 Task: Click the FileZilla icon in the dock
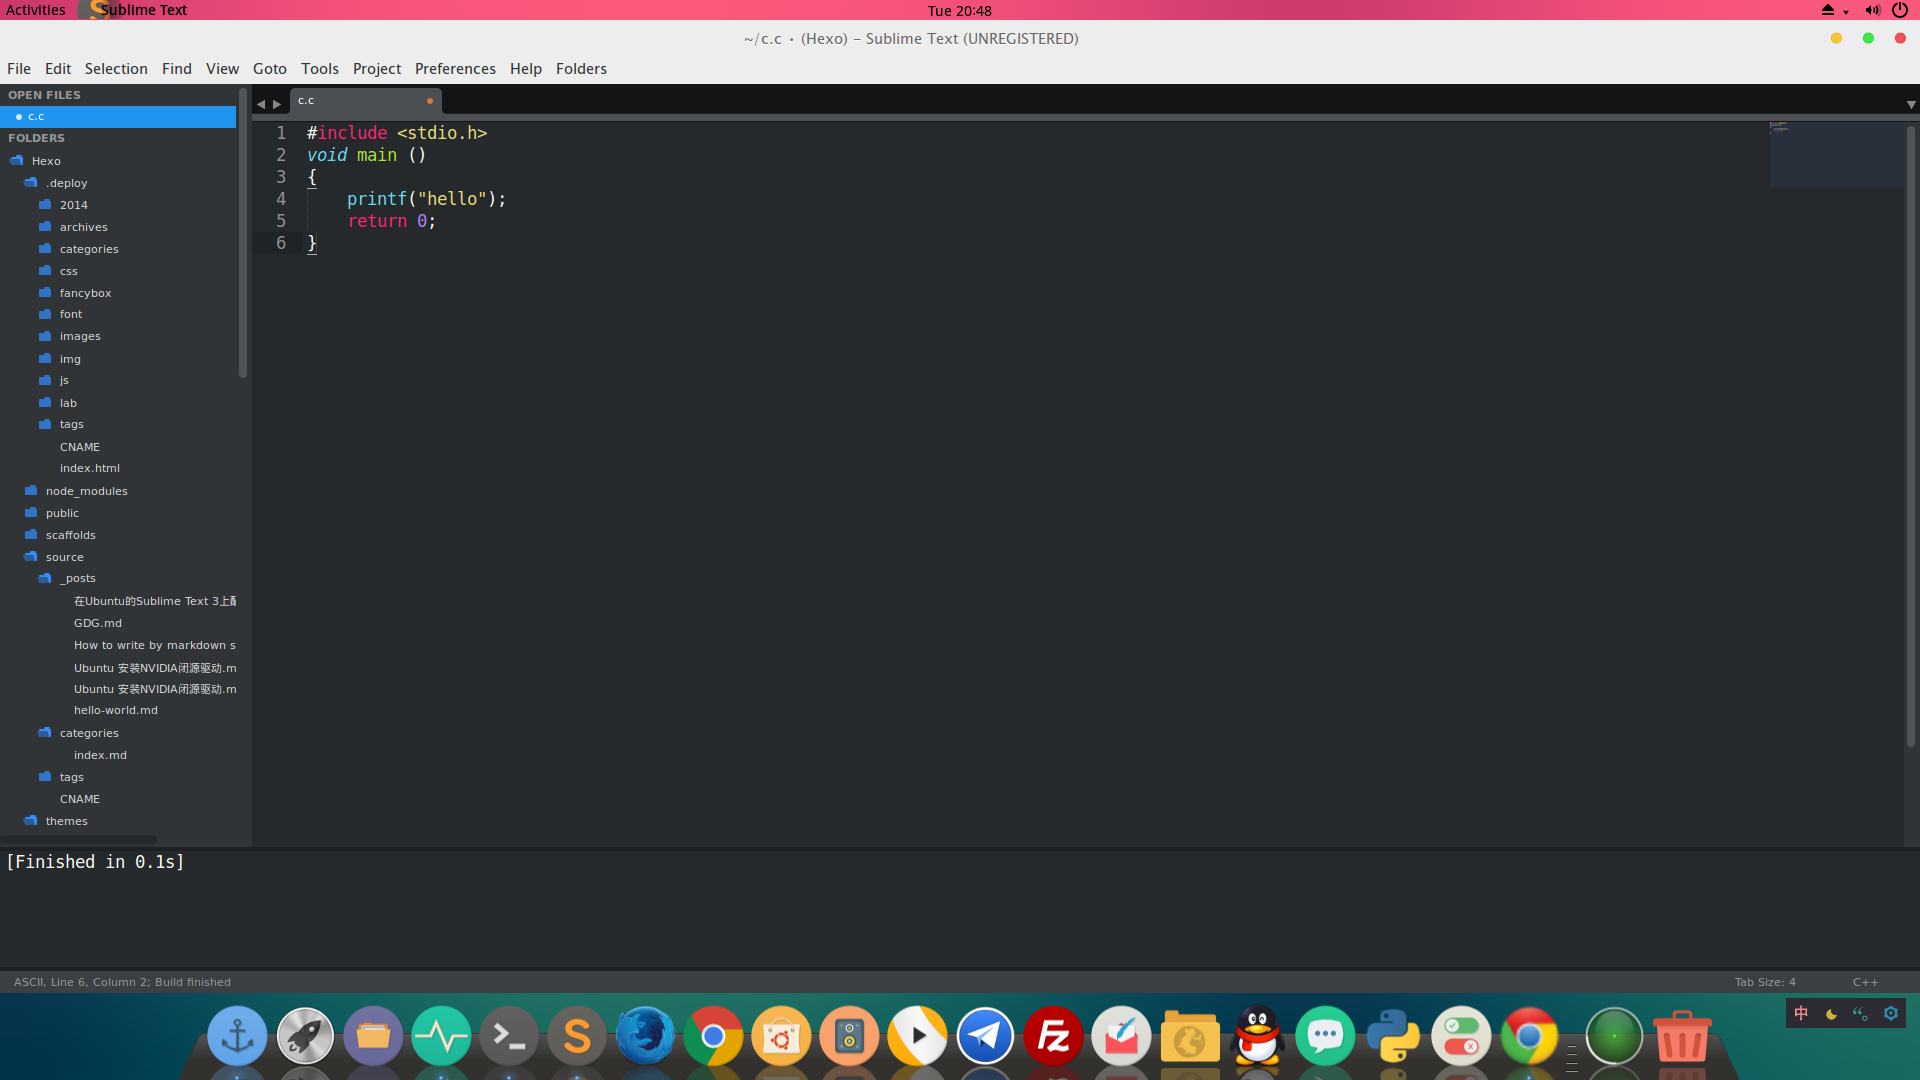(1053, 1036)
